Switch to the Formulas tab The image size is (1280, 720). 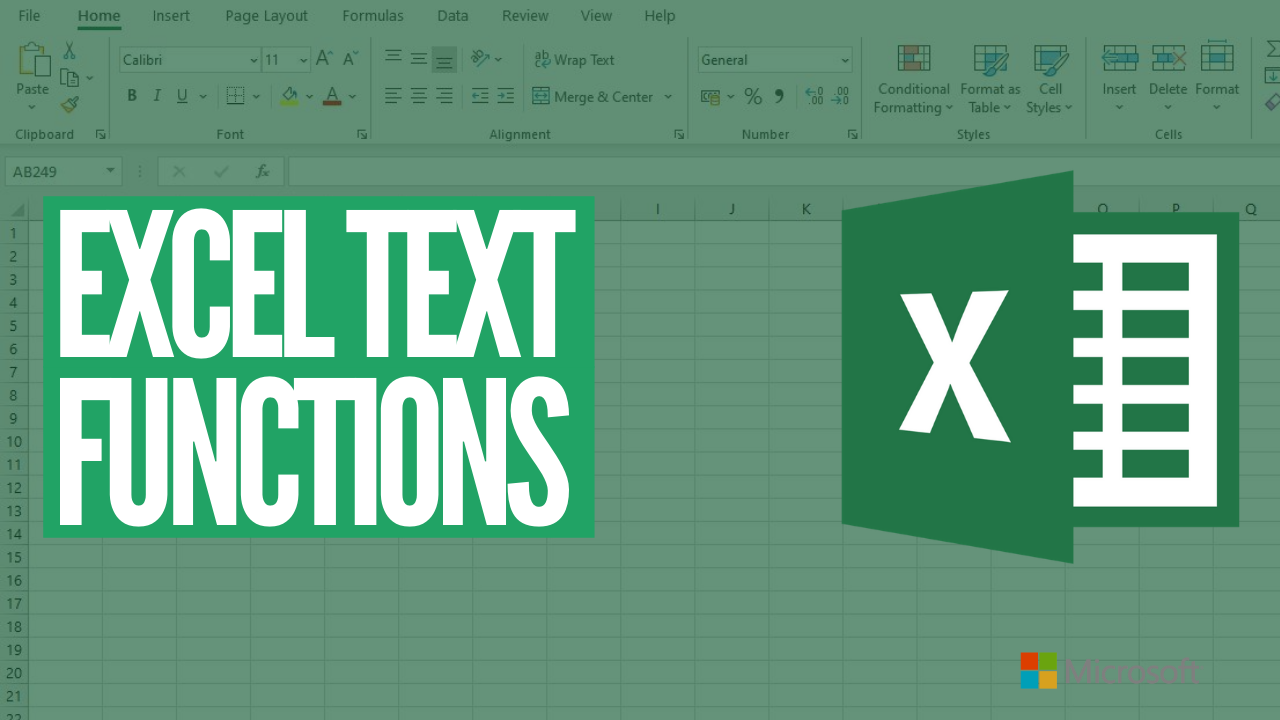coord(372,16)
